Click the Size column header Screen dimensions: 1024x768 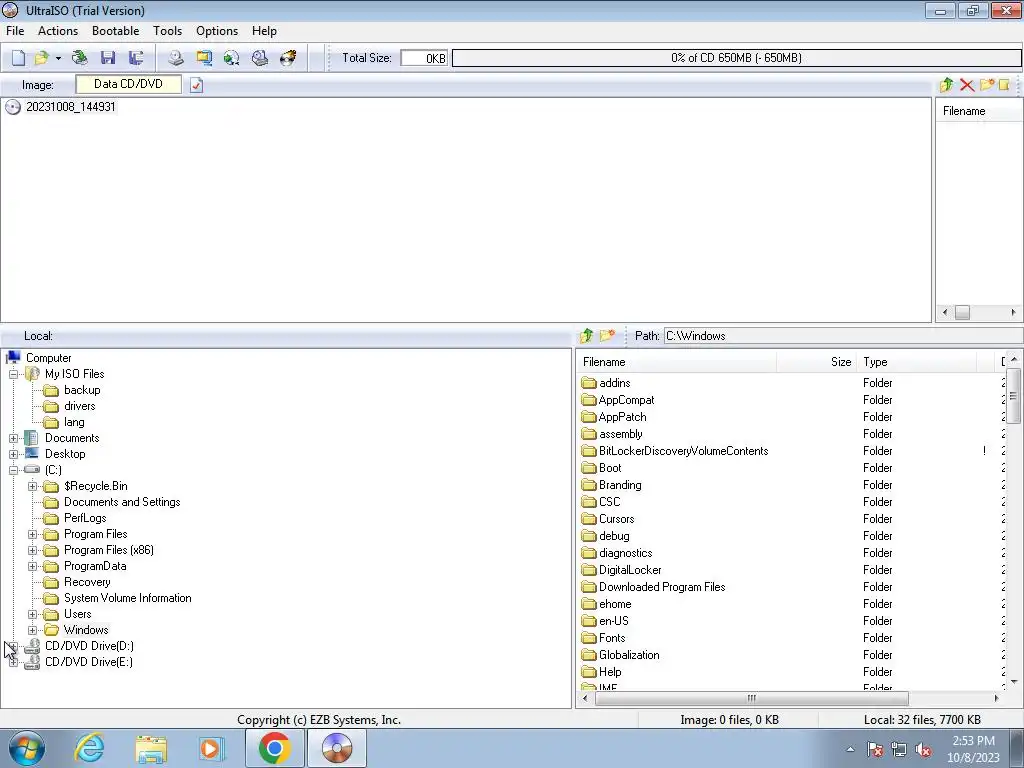[x=816, y=362]
